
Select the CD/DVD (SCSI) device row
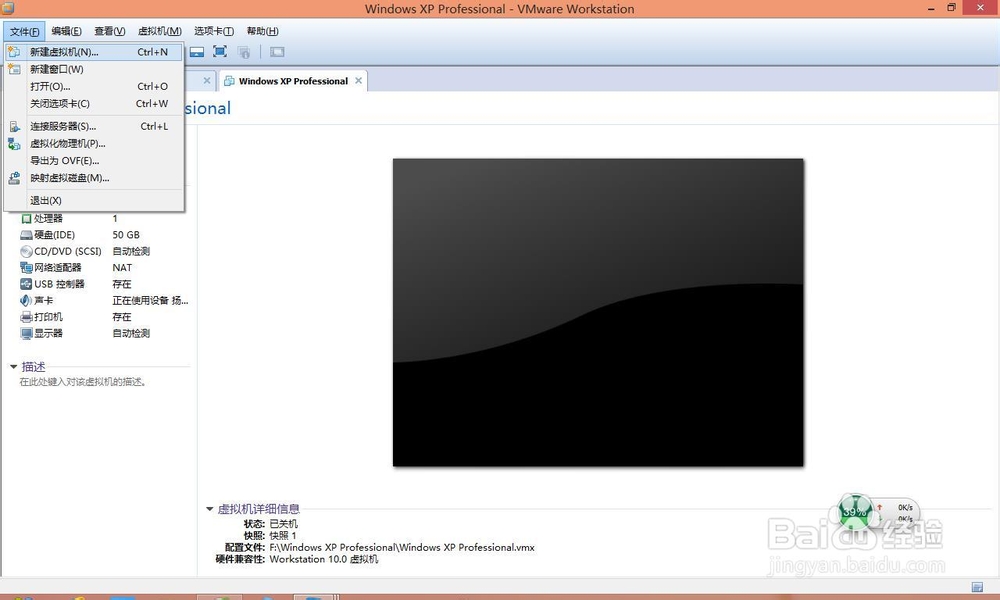105,251
